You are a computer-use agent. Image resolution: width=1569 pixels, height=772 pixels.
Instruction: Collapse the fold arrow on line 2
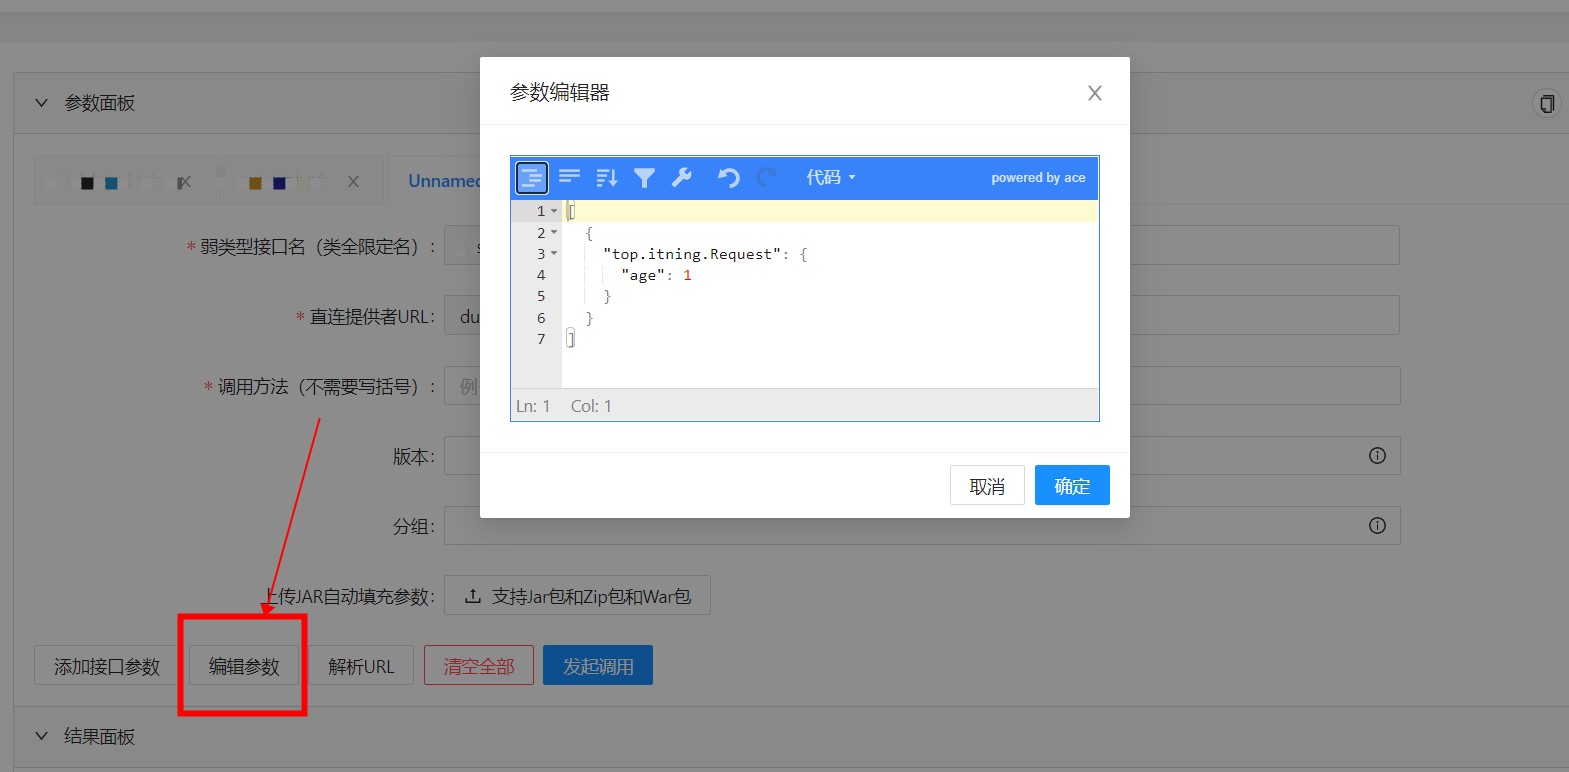pyautogui.click(x=554, y=233)
